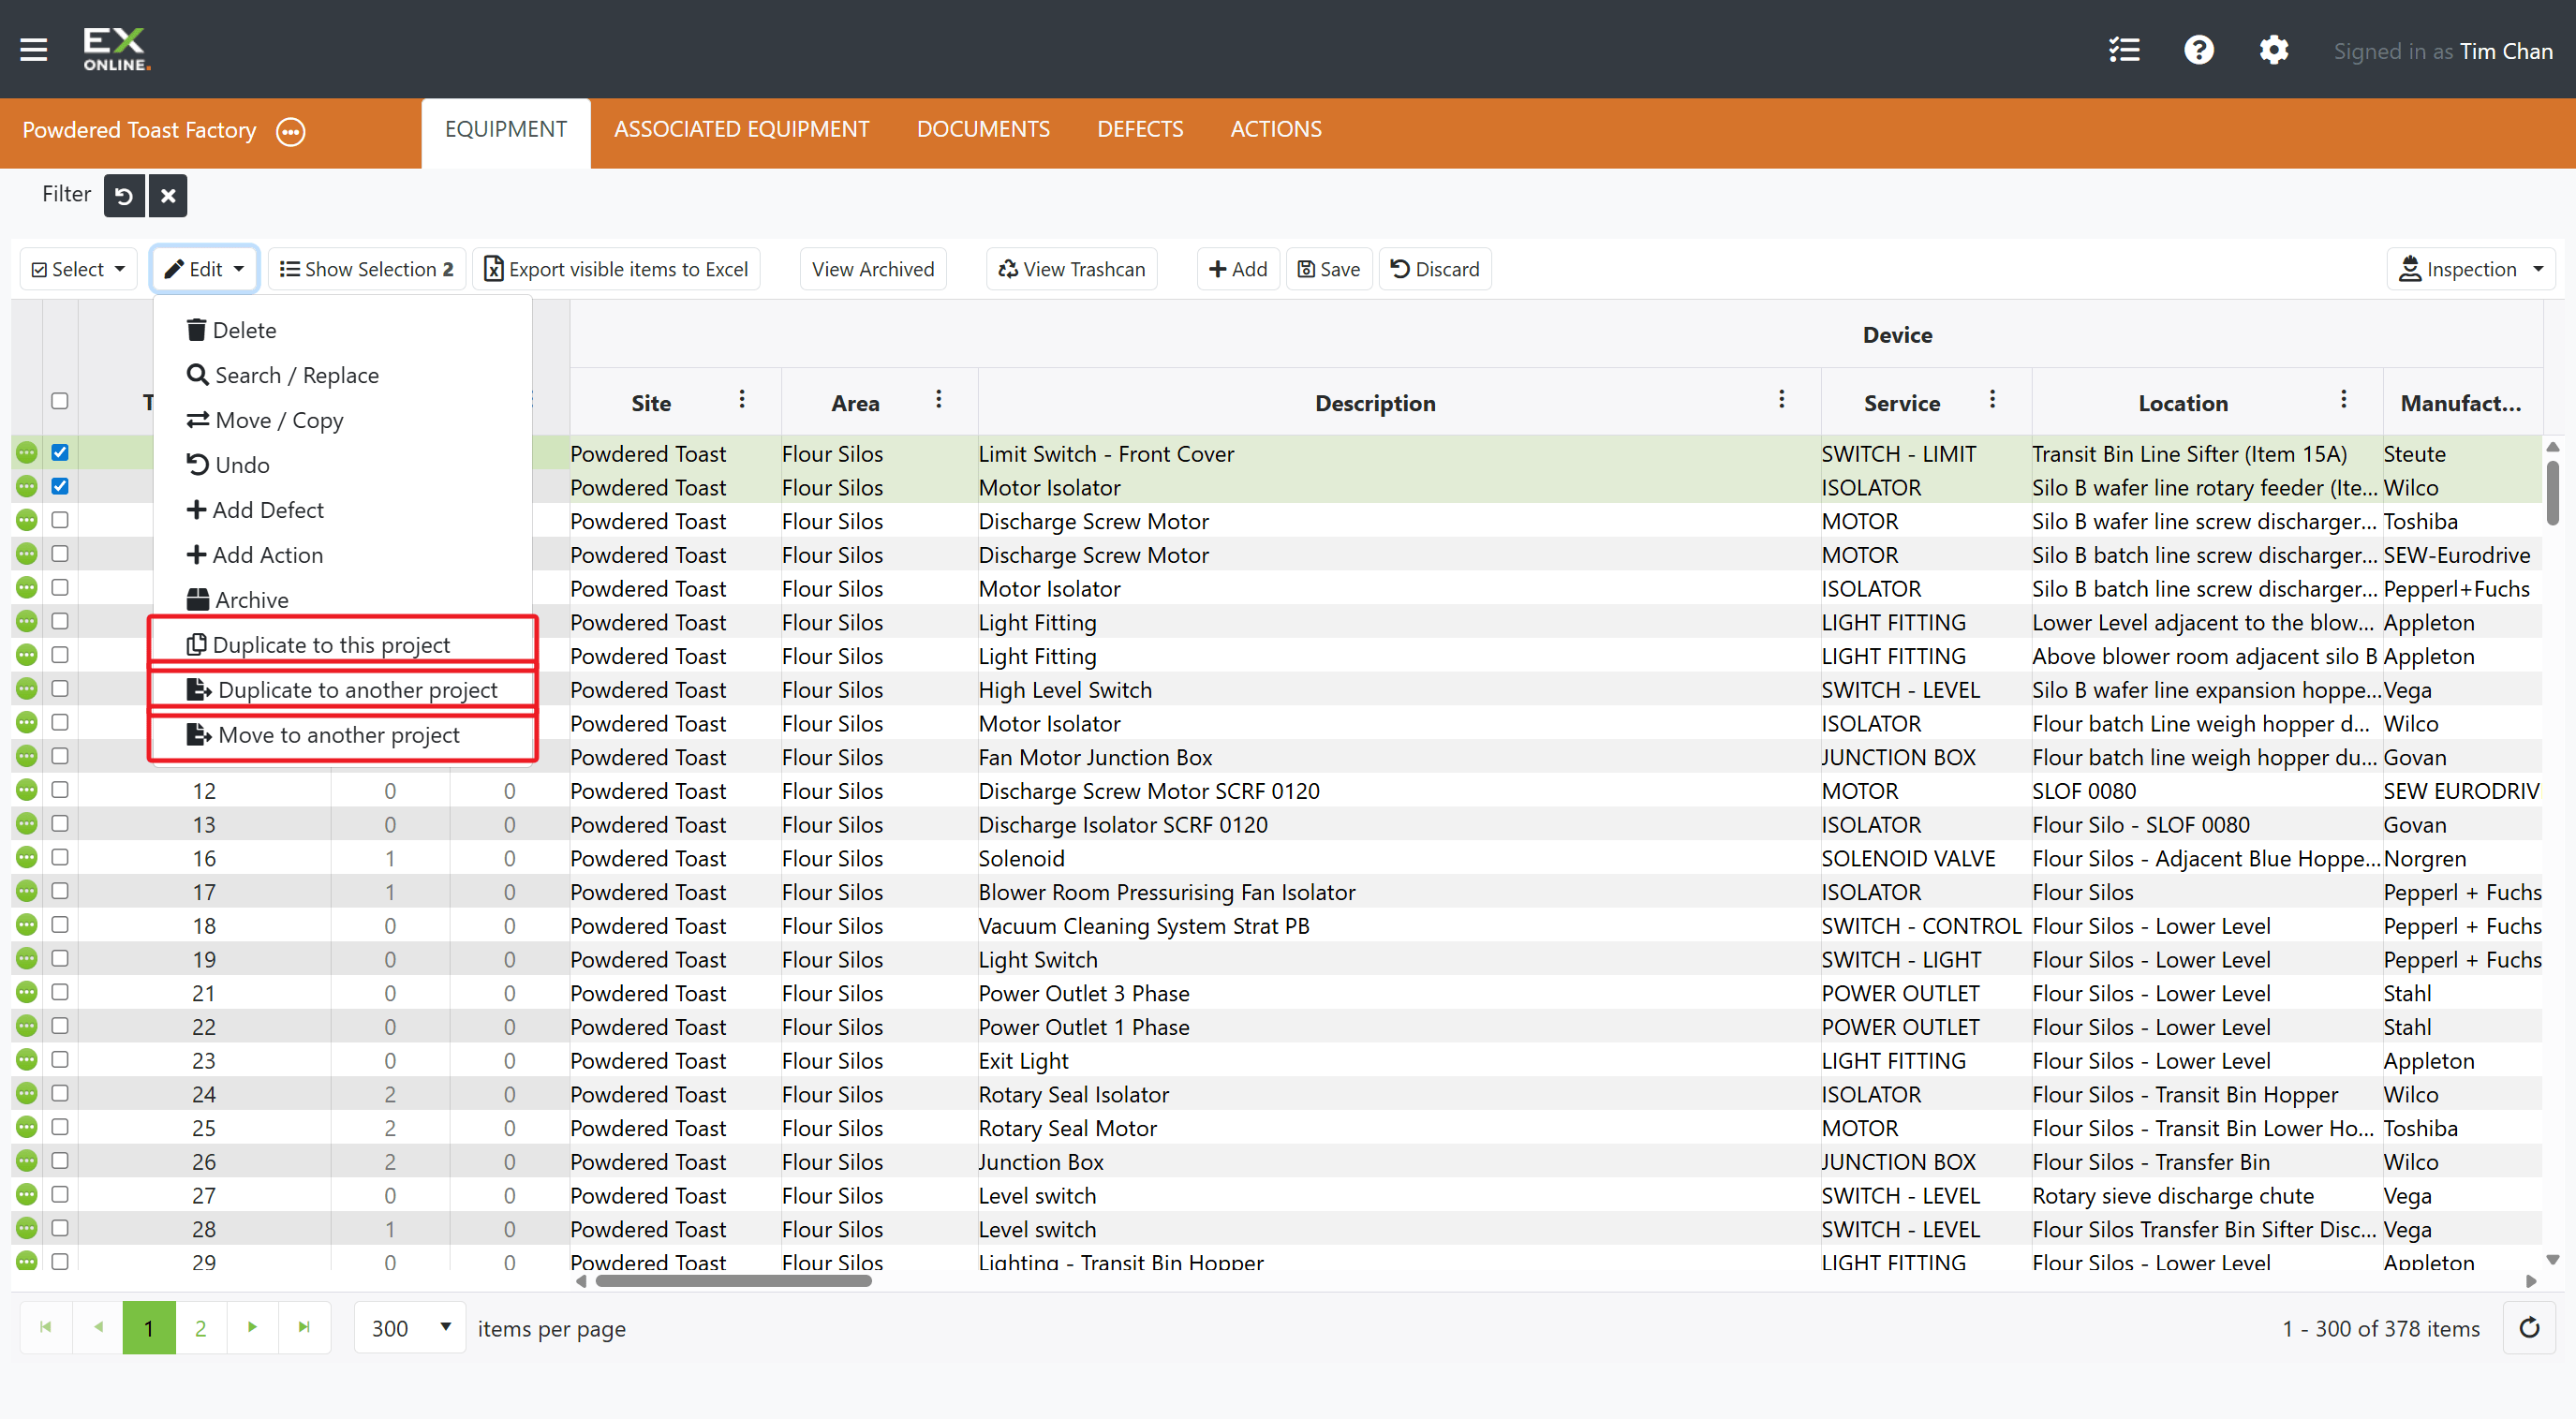This screenshot has width=2576, height=1419.
Task: Go to the next page arrow
Action: coord(252,1327)
